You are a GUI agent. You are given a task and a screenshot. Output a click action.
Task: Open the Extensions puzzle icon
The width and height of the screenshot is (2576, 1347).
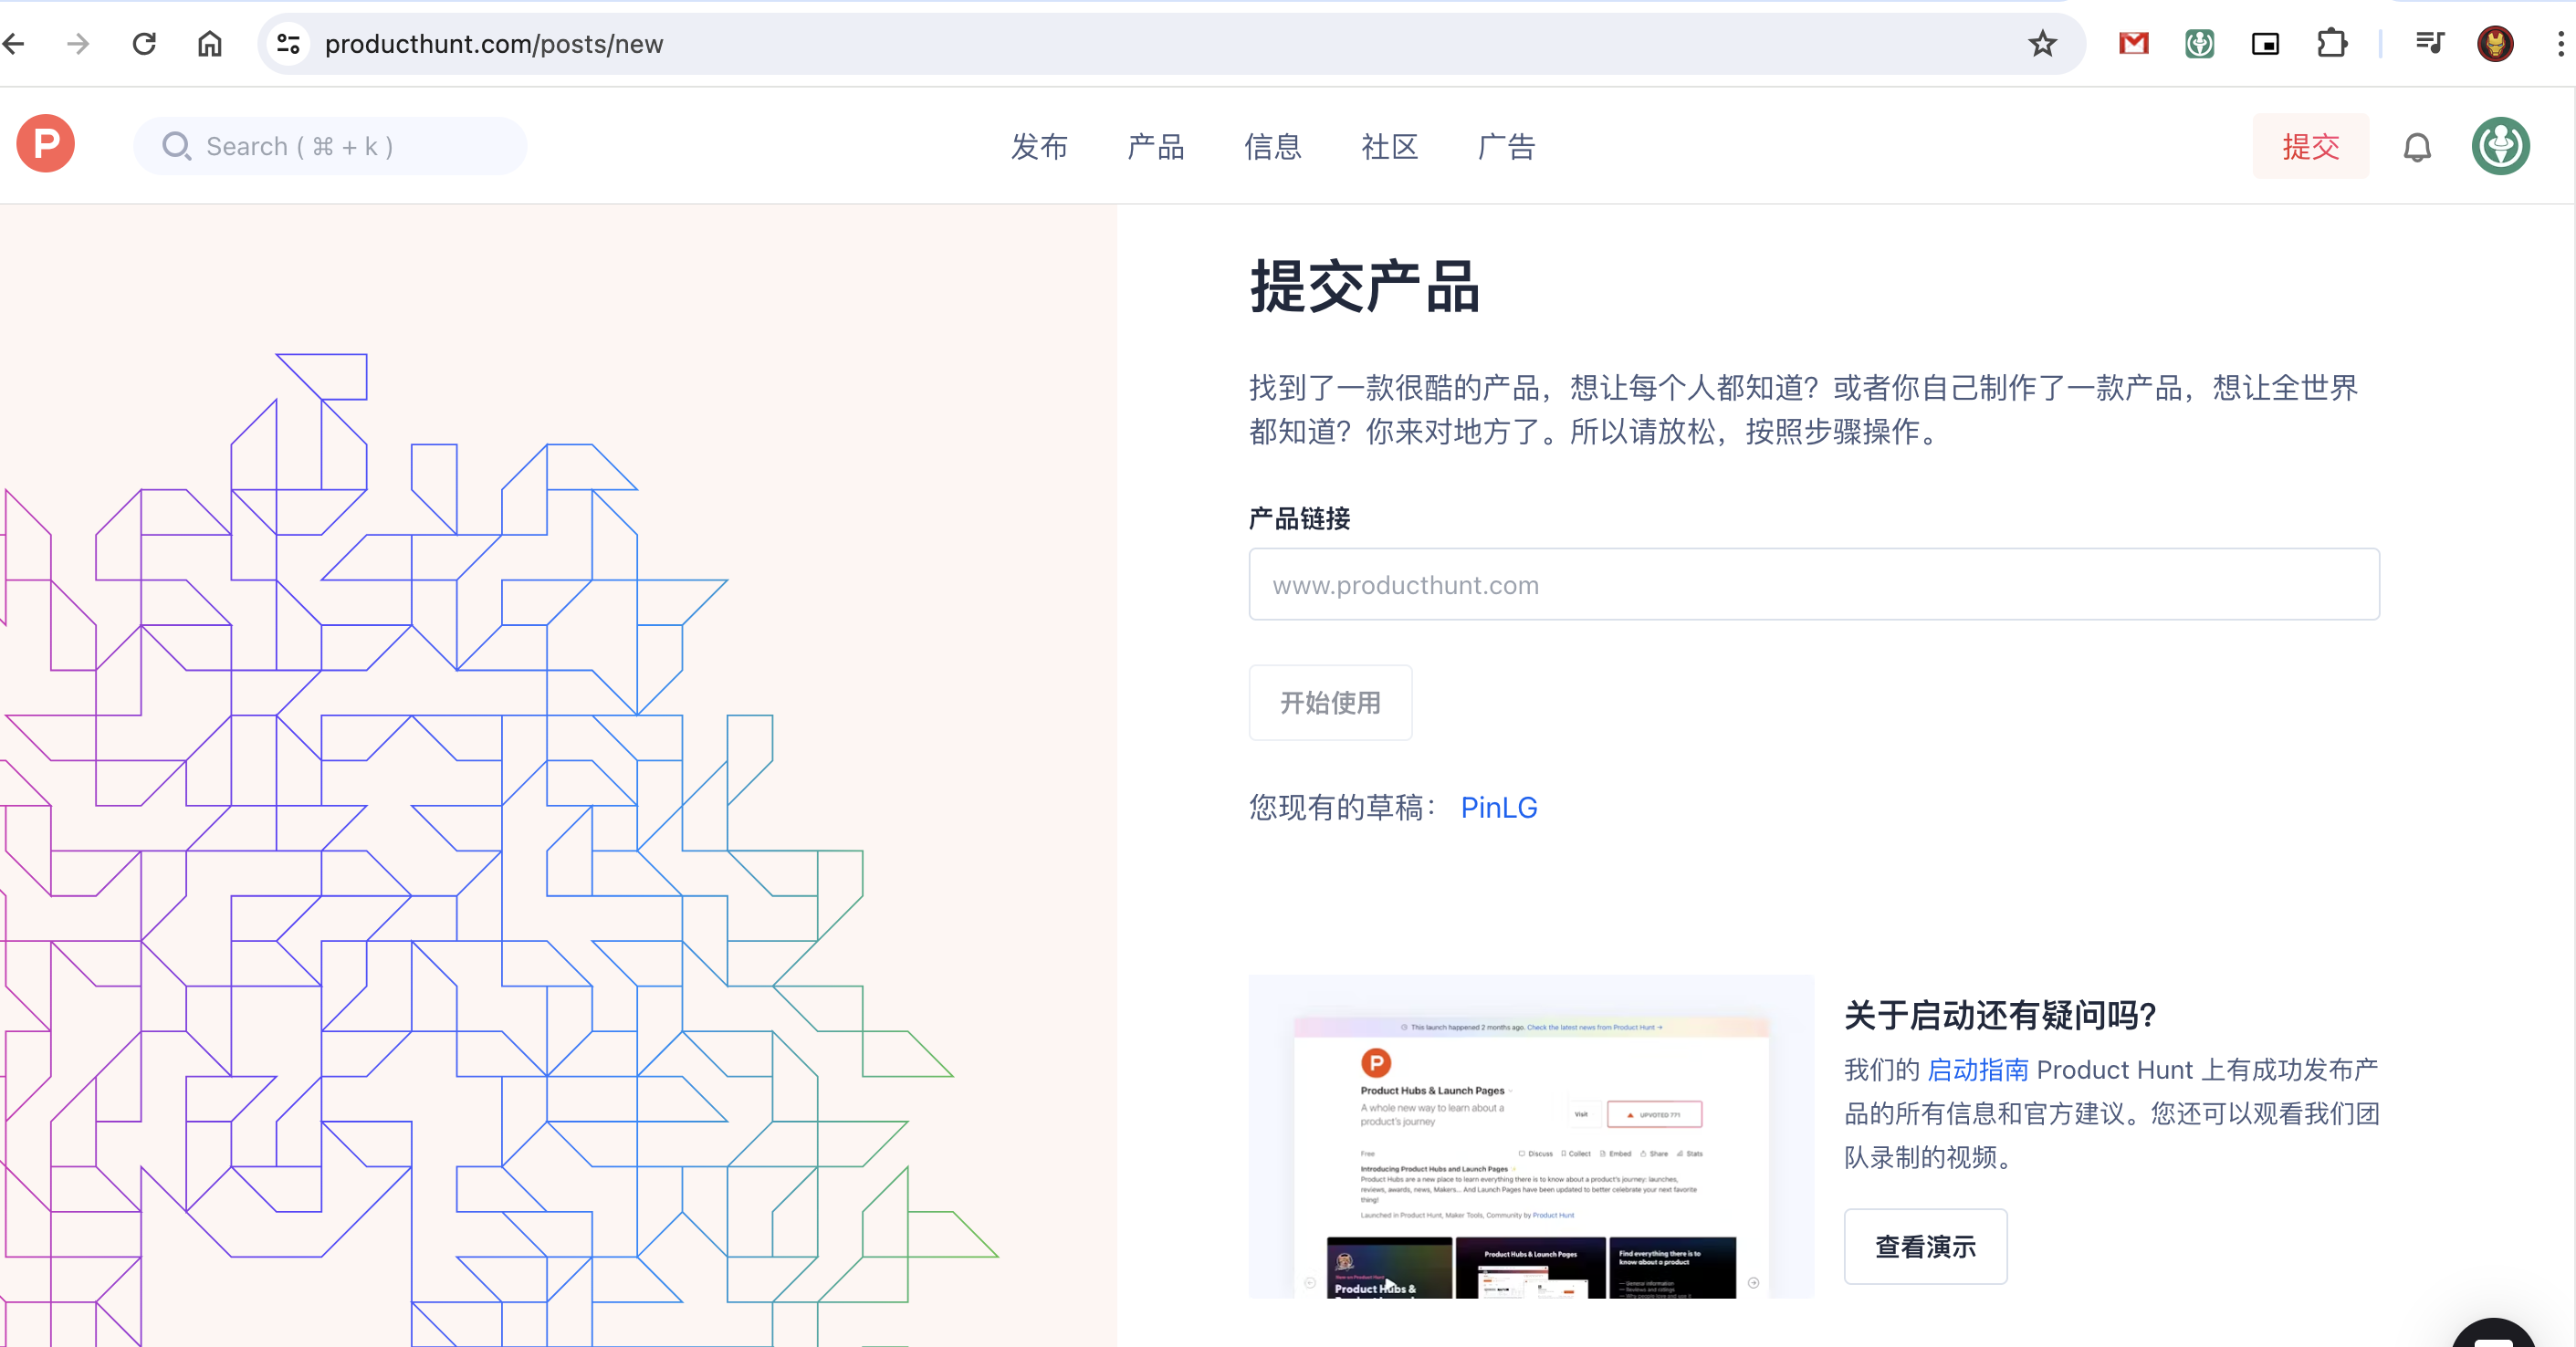click(x=2331, y=44)
